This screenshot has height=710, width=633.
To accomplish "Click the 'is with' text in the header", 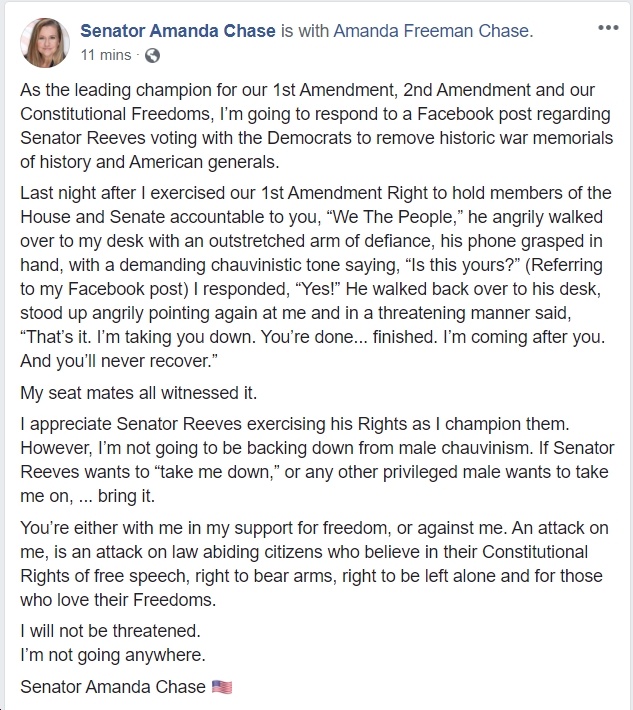I will (304, 31).
